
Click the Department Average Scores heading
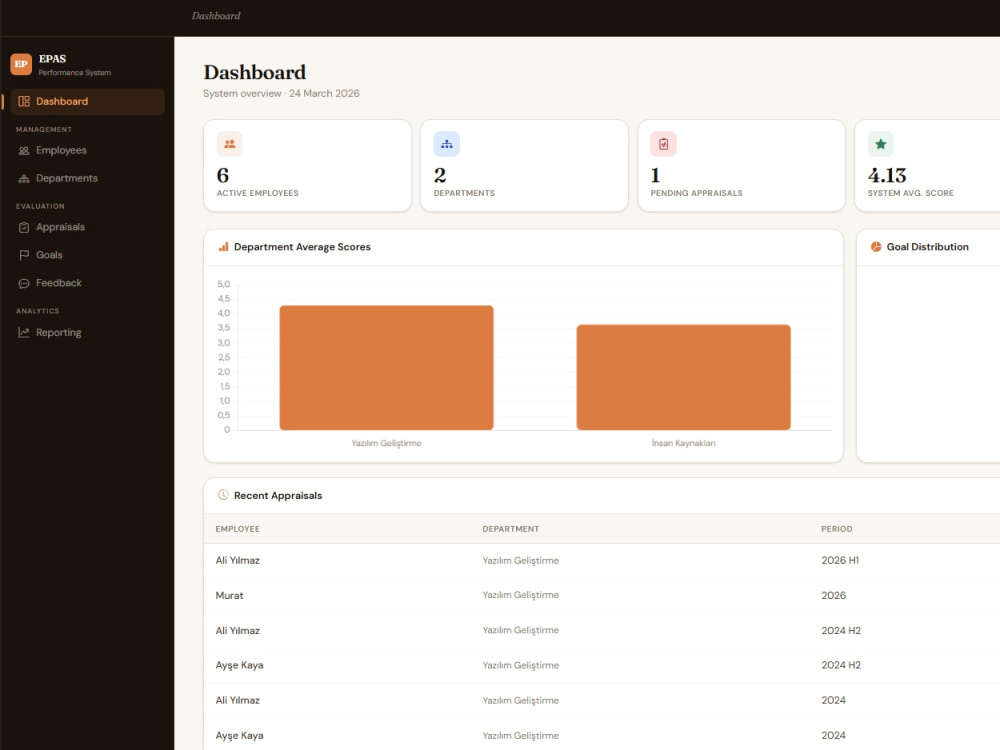tap(302, 247)
